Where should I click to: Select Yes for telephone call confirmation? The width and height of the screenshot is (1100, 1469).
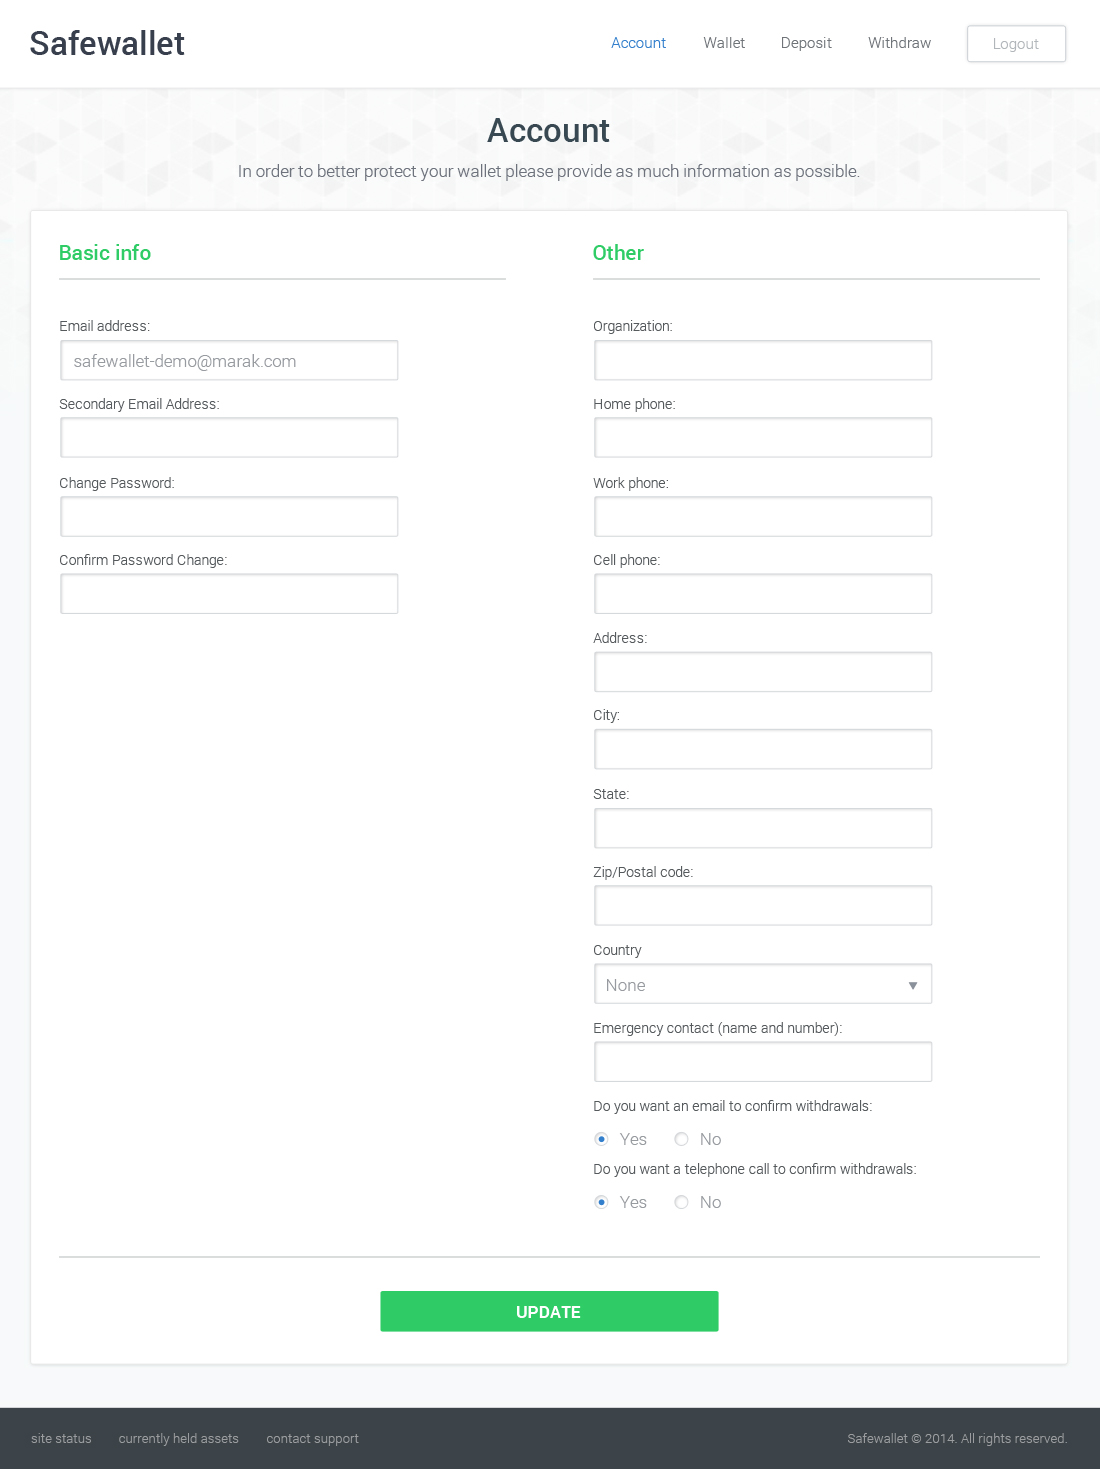(601, 1202)
